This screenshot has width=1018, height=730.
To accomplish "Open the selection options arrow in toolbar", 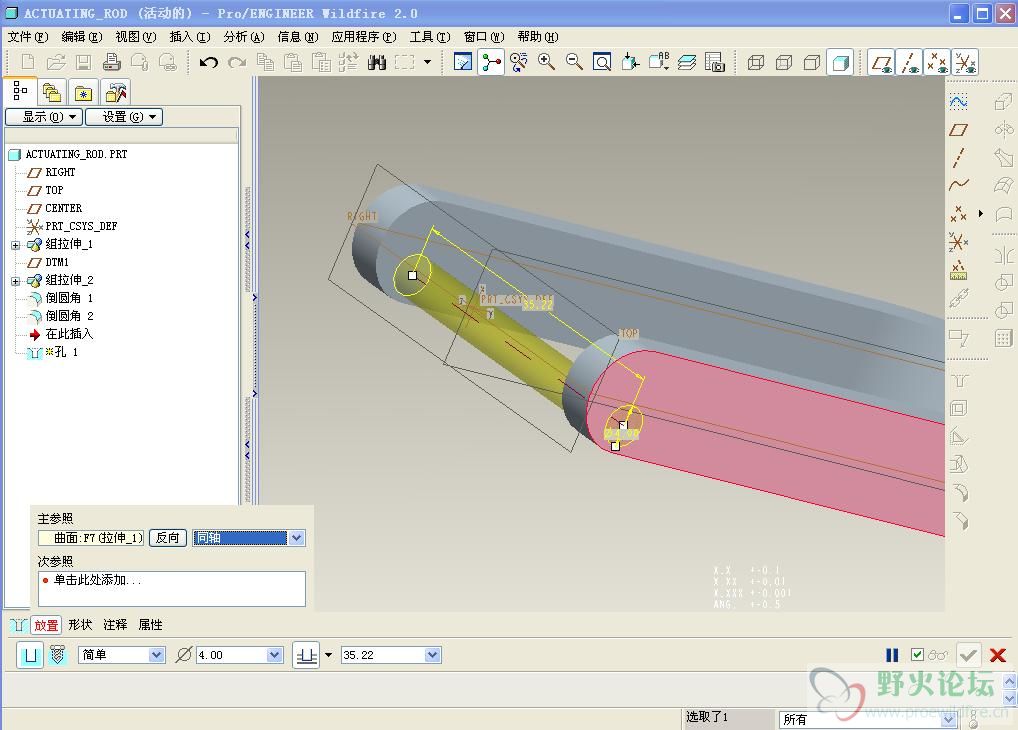I will click(427, 62).
